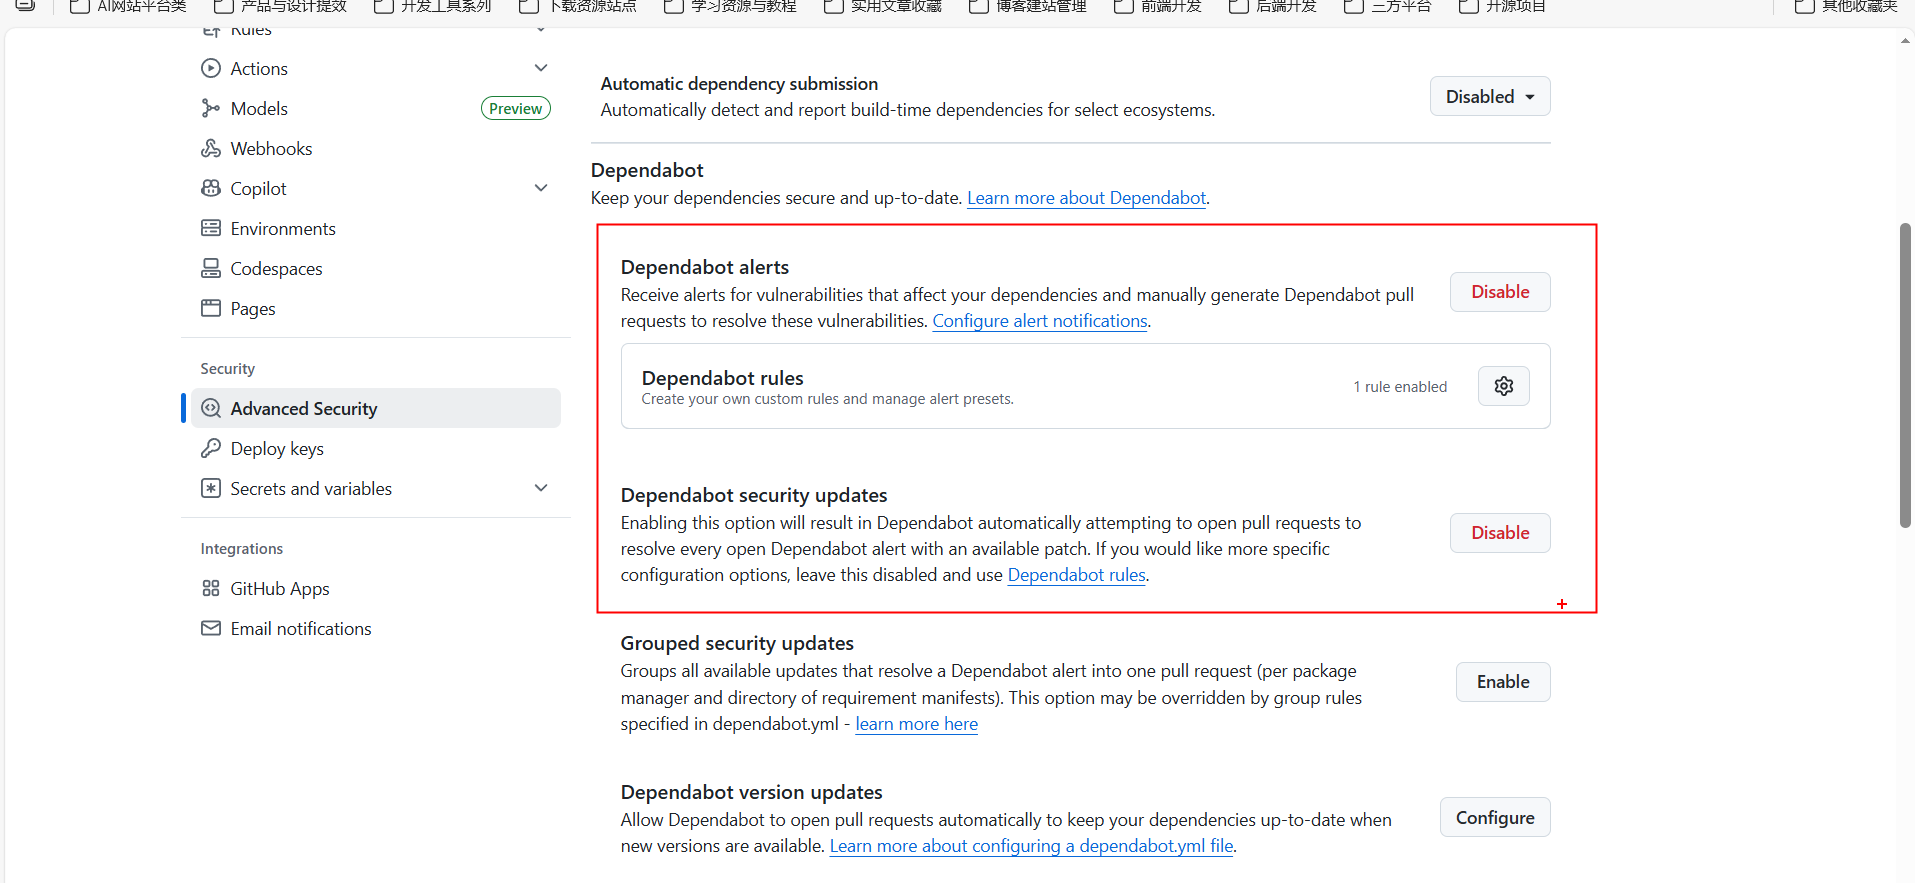Image resolution: width=1915 pixels, height=883 pixels.
Task: Expand Secrets and variables section
Action: (x=541, y=488)
